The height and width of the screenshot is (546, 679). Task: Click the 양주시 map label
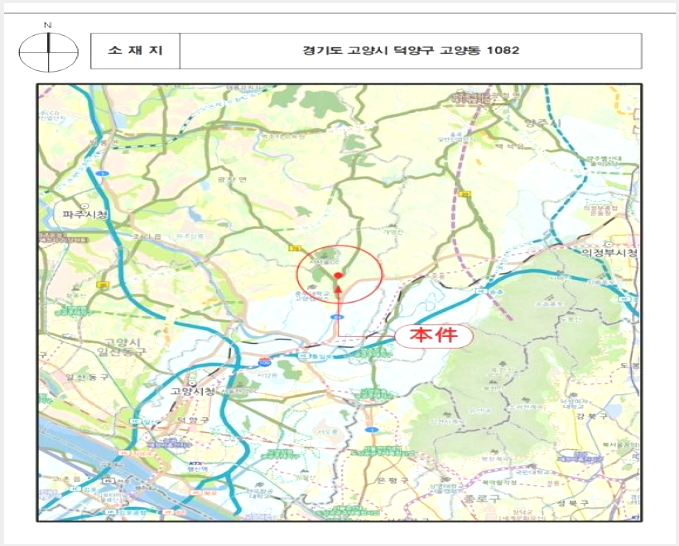coord(543,123)
